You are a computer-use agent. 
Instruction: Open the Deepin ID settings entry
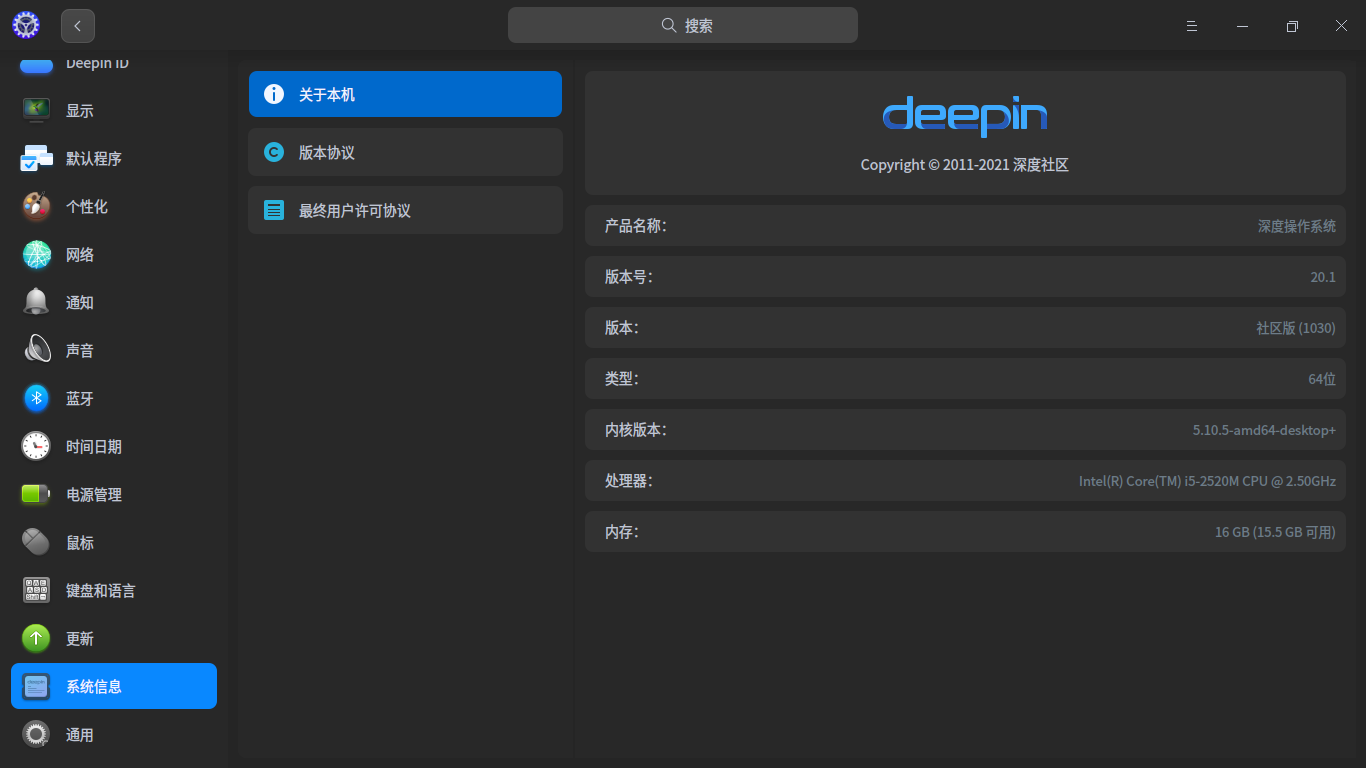click(x=114, y=63)
